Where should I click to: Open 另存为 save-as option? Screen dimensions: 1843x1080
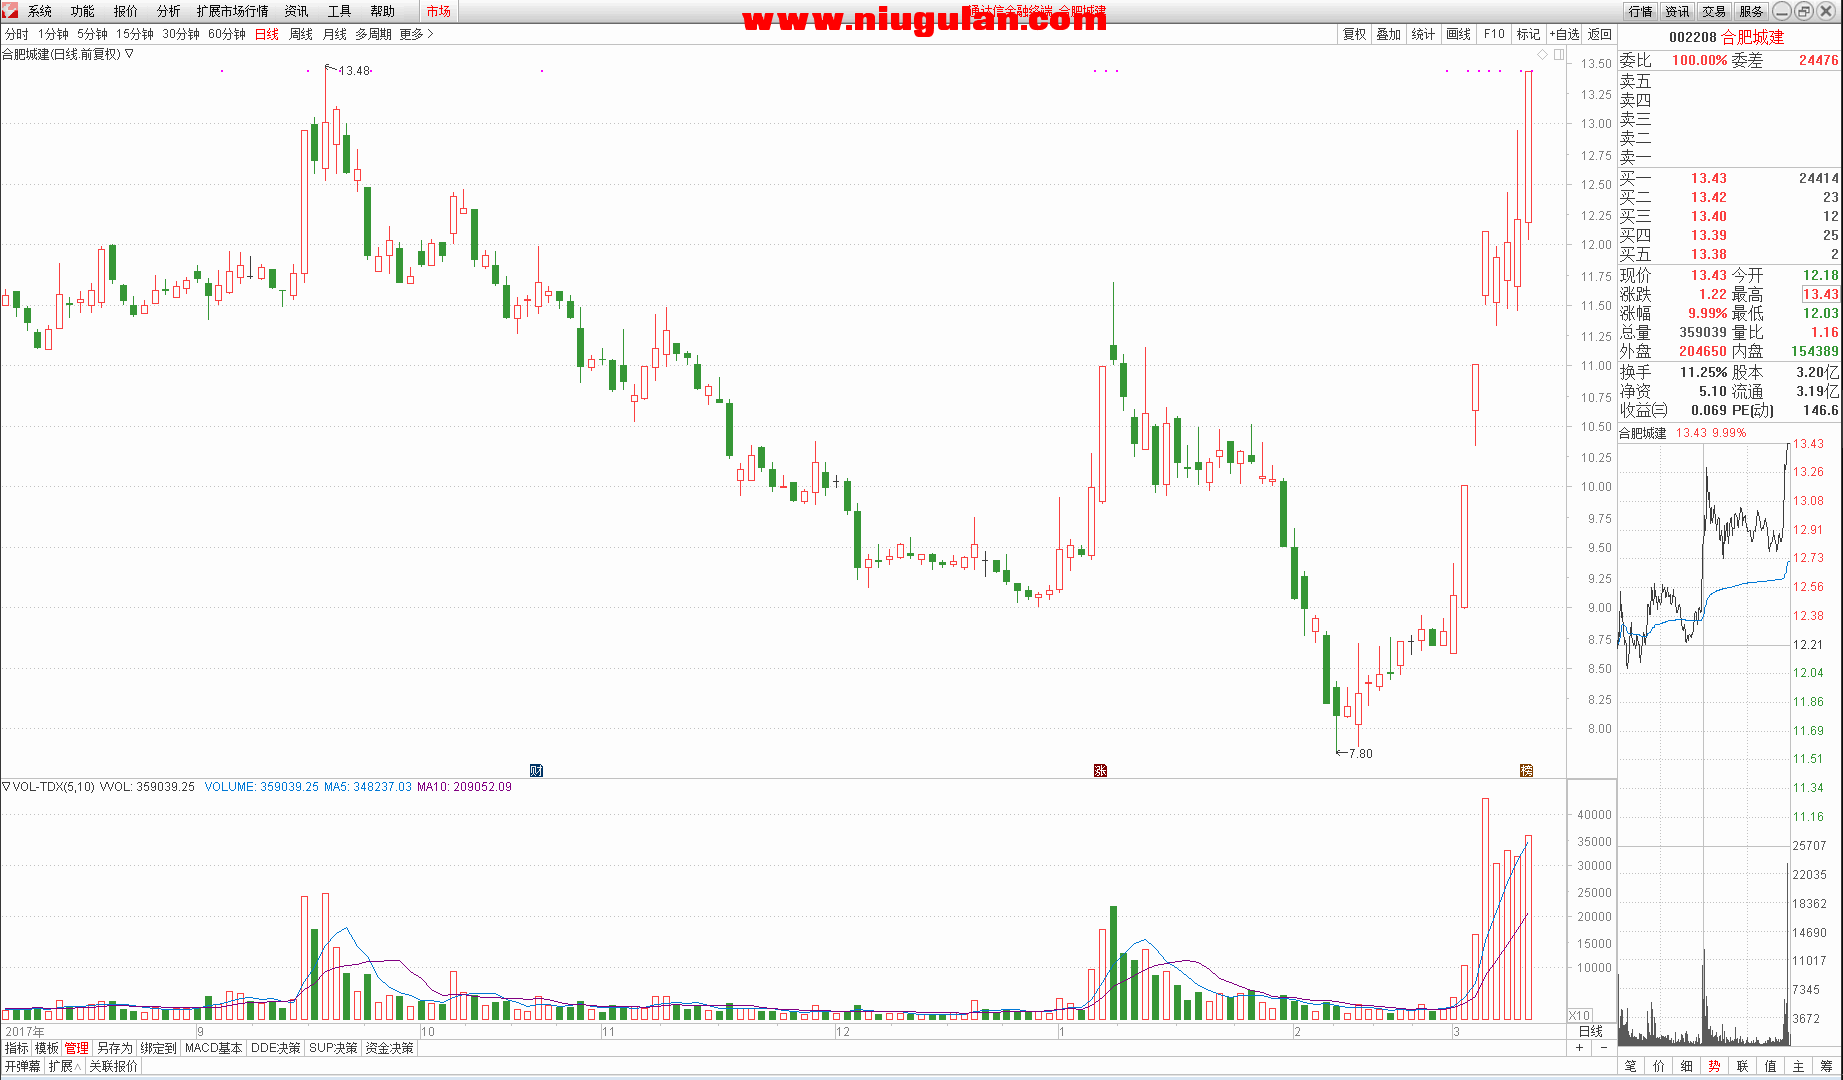pos(115,1048)
